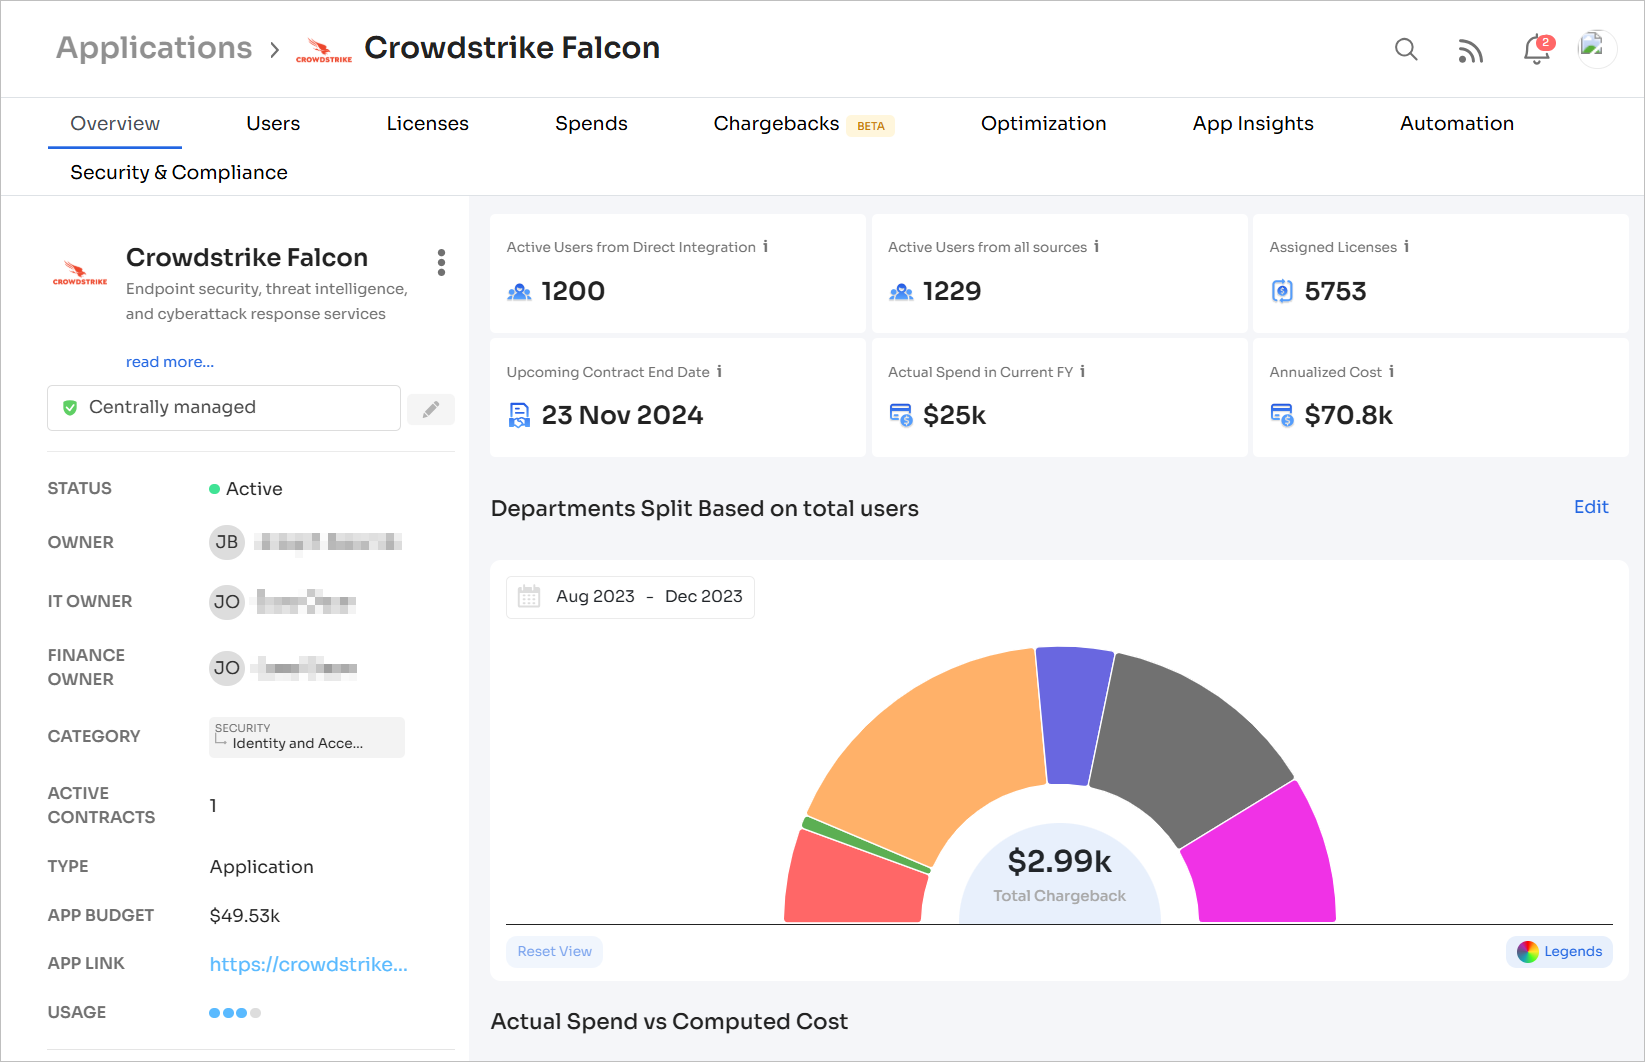1645x1062 pixels.
Task: Click the JB owner avatar
Action: (227, 542)
